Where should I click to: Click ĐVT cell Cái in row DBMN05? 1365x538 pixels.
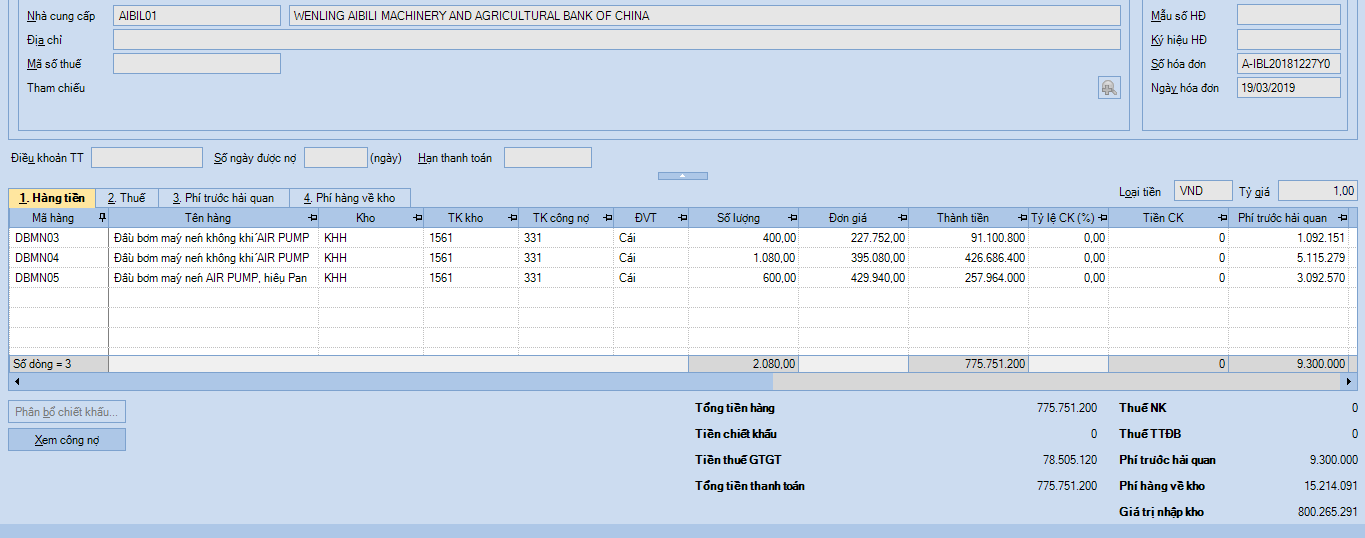pos(651,278)
